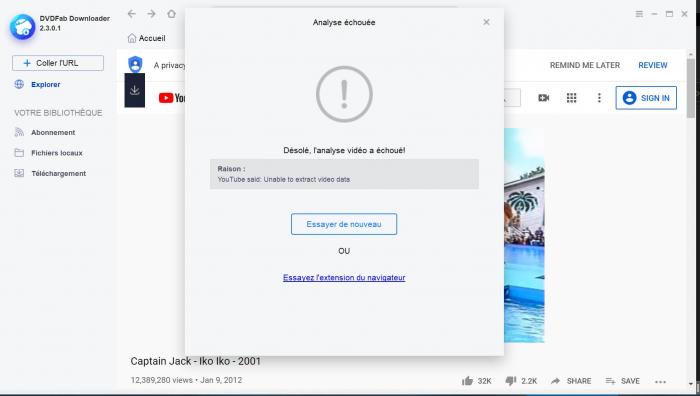Go forward with the right arrow

point(152,14)
